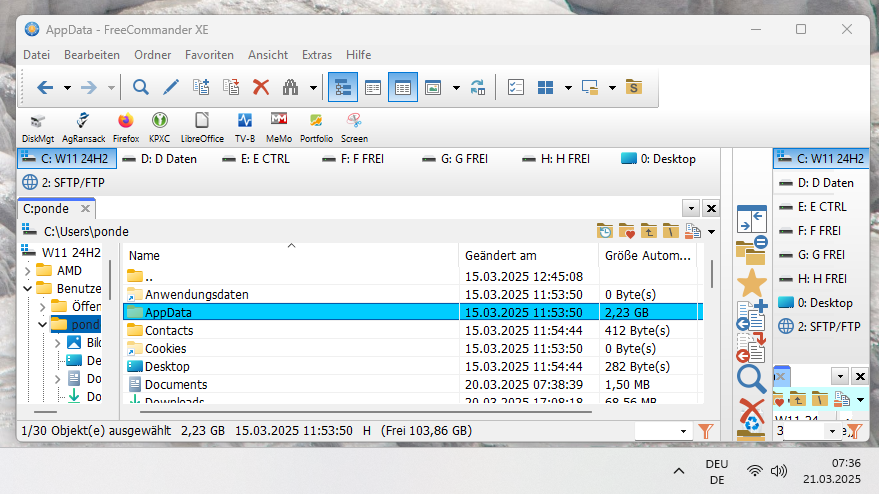Open the thumbnails view dropdown arrow
The height and width of the screenshot is (494, 879).
coord(456,88)
